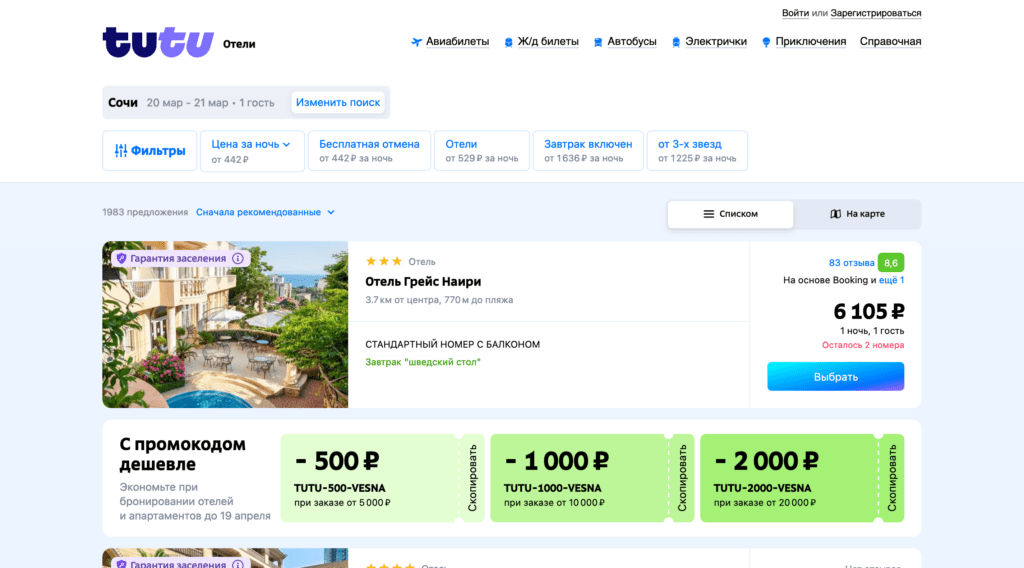The width and height of the screenshot is (1024, 568).
Task: Toggle the Отели filter chip
Action: [x=481, y=151]
